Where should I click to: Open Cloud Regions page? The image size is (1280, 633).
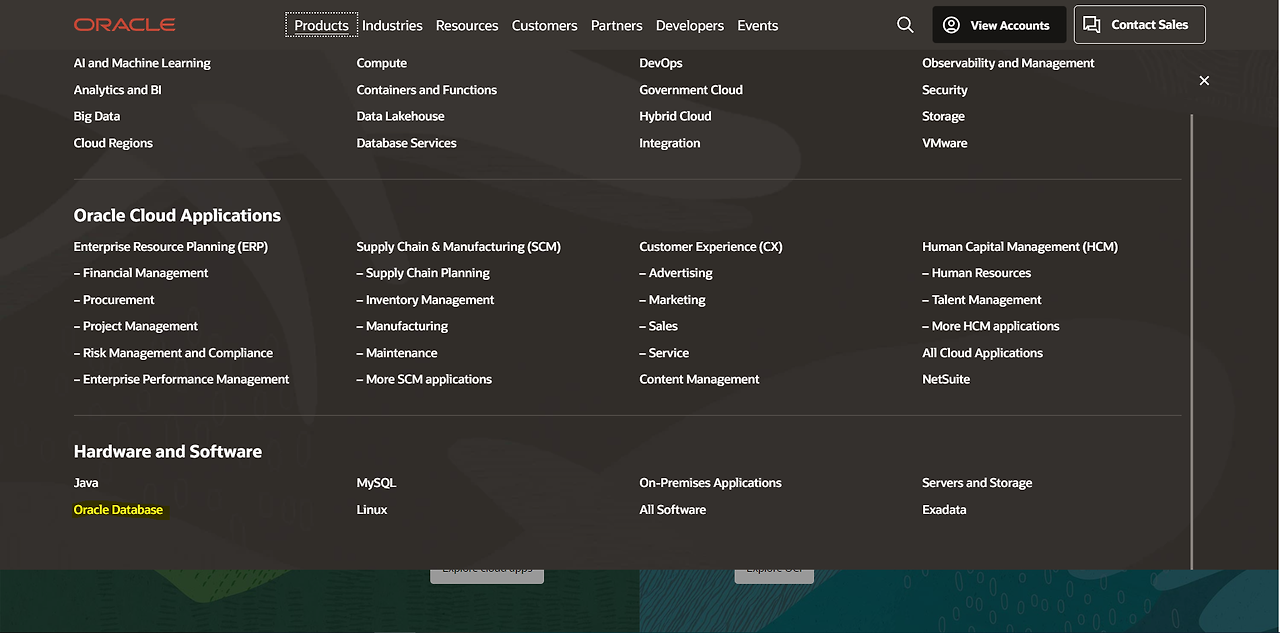pyautogui.click(x=113, y=143)
